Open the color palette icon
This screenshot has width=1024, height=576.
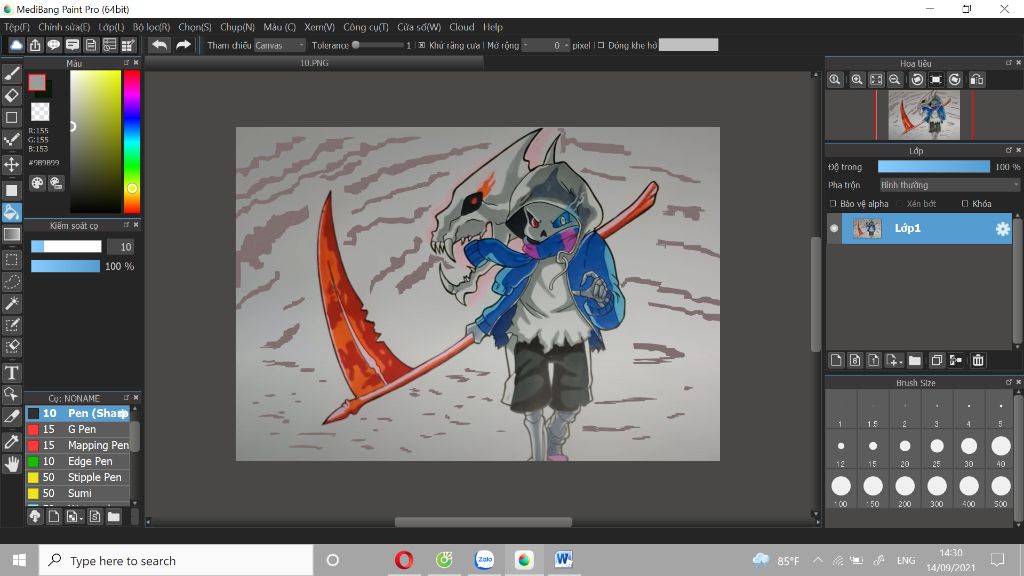click(37, 184)
